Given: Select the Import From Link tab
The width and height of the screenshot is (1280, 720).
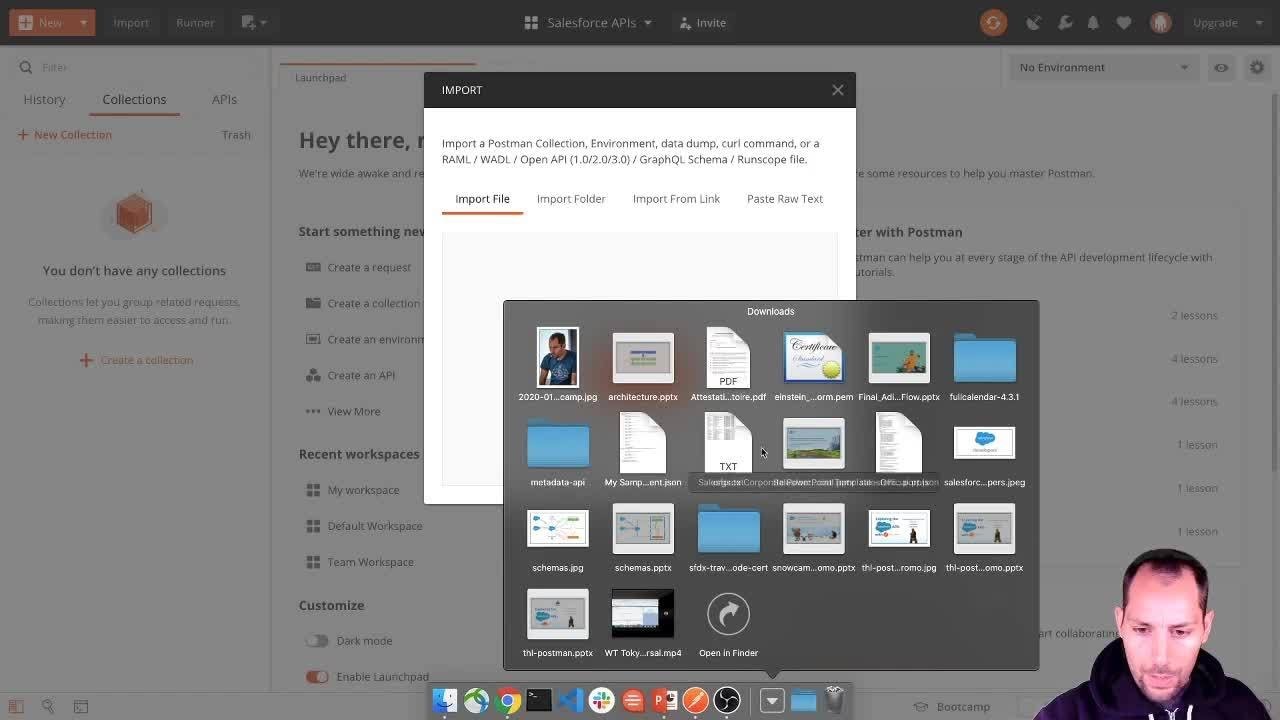Looking at the screenshot, I should tap(676, 198).
